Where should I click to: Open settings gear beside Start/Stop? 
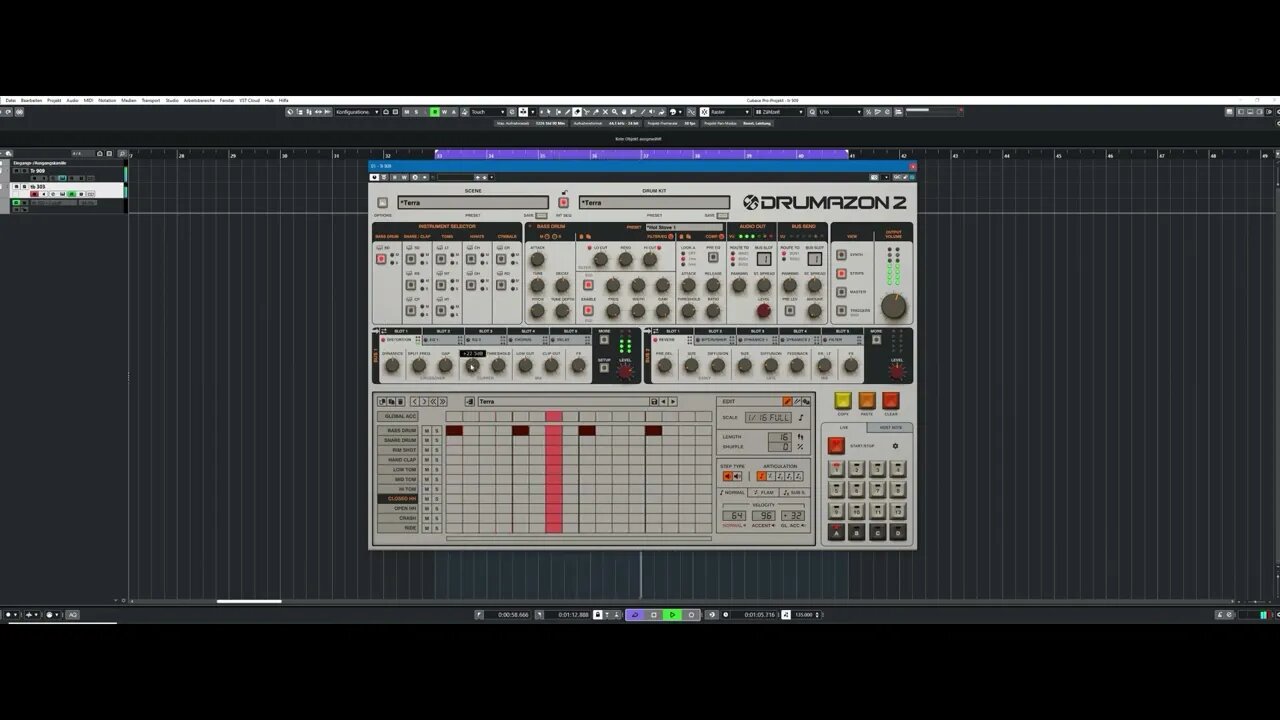[895, 446]
